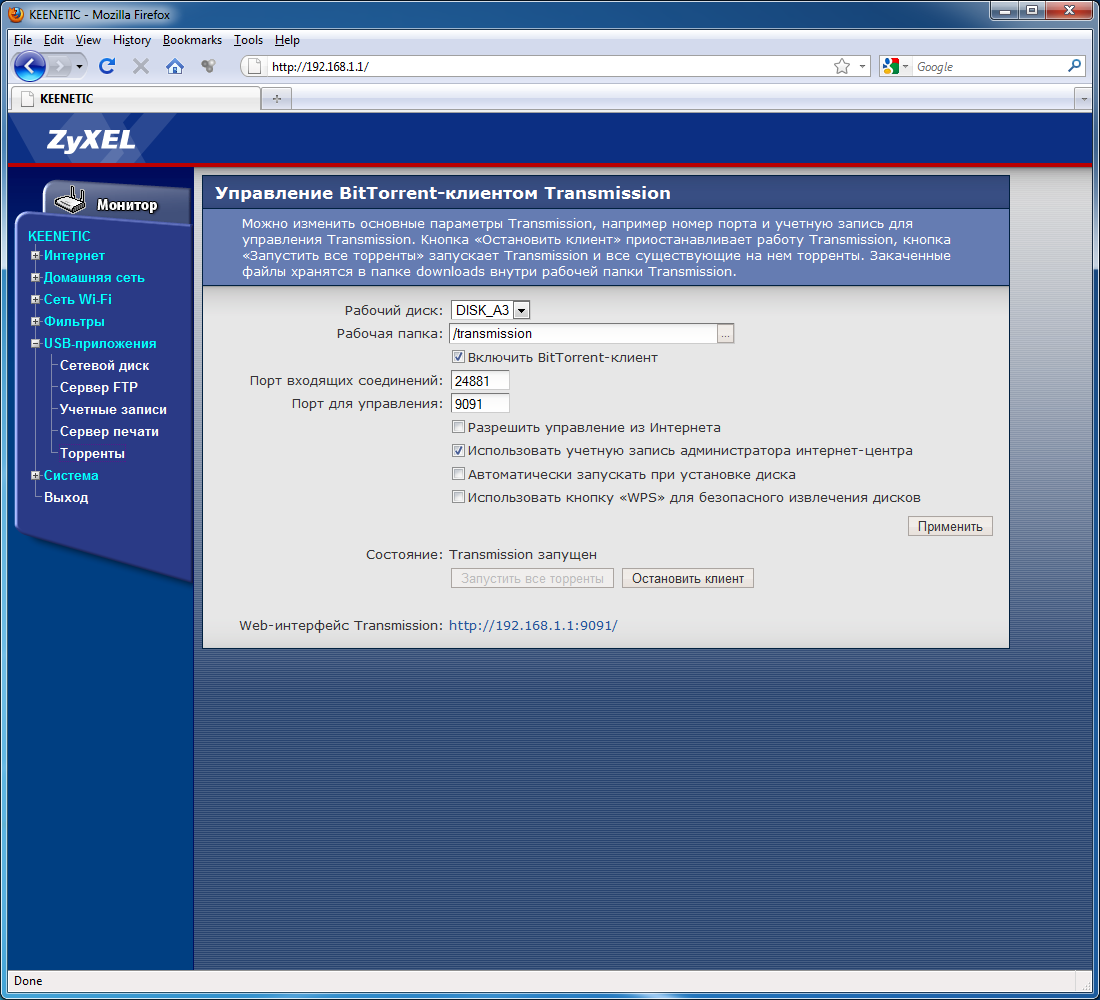Open the View menu
The width and height of the screenshot is (1100, 1000).
tap(88, 40)
